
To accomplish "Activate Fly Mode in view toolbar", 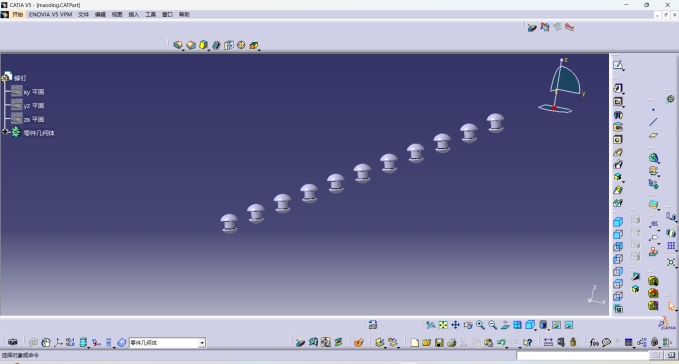I will [430, 325].
